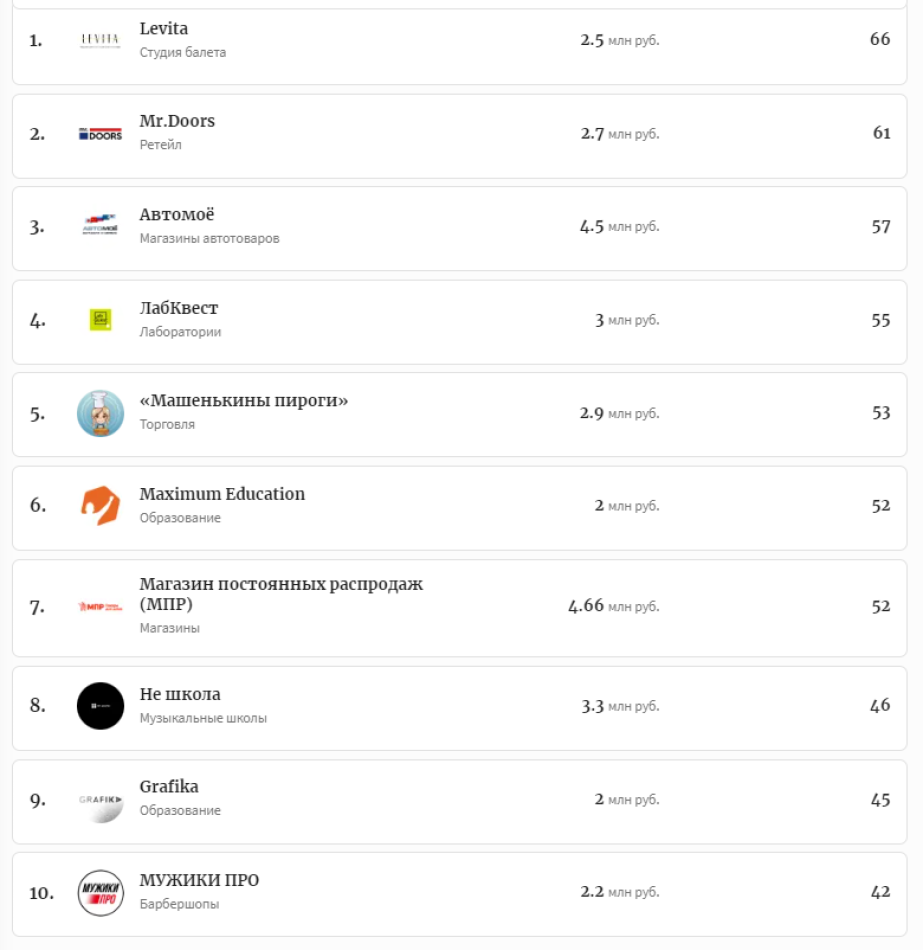Click the Автомоё logo icon
Image resolution: width=923 pixels, height=950 pixels.
(100, 227)
